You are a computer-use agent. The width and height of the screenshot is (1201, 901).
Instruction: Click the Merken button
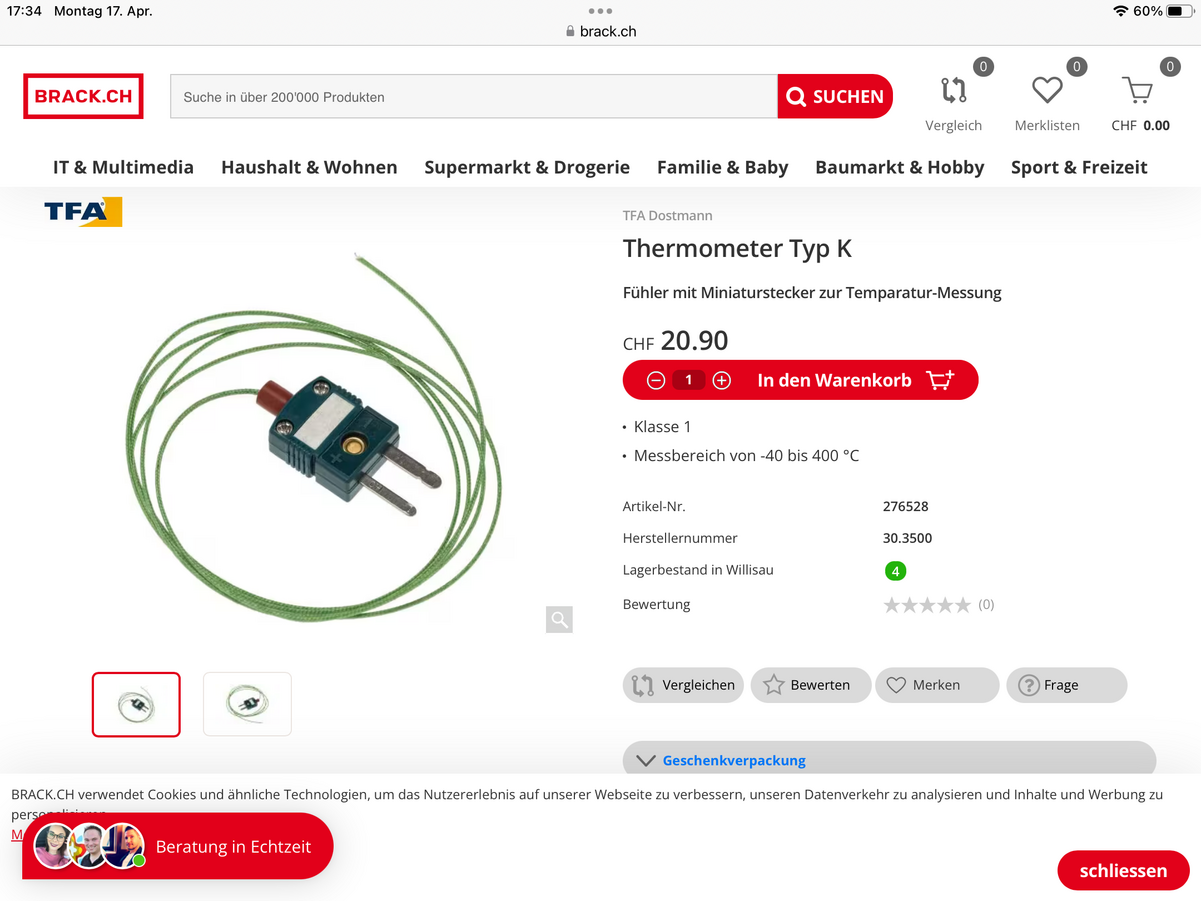pos(937,685)
